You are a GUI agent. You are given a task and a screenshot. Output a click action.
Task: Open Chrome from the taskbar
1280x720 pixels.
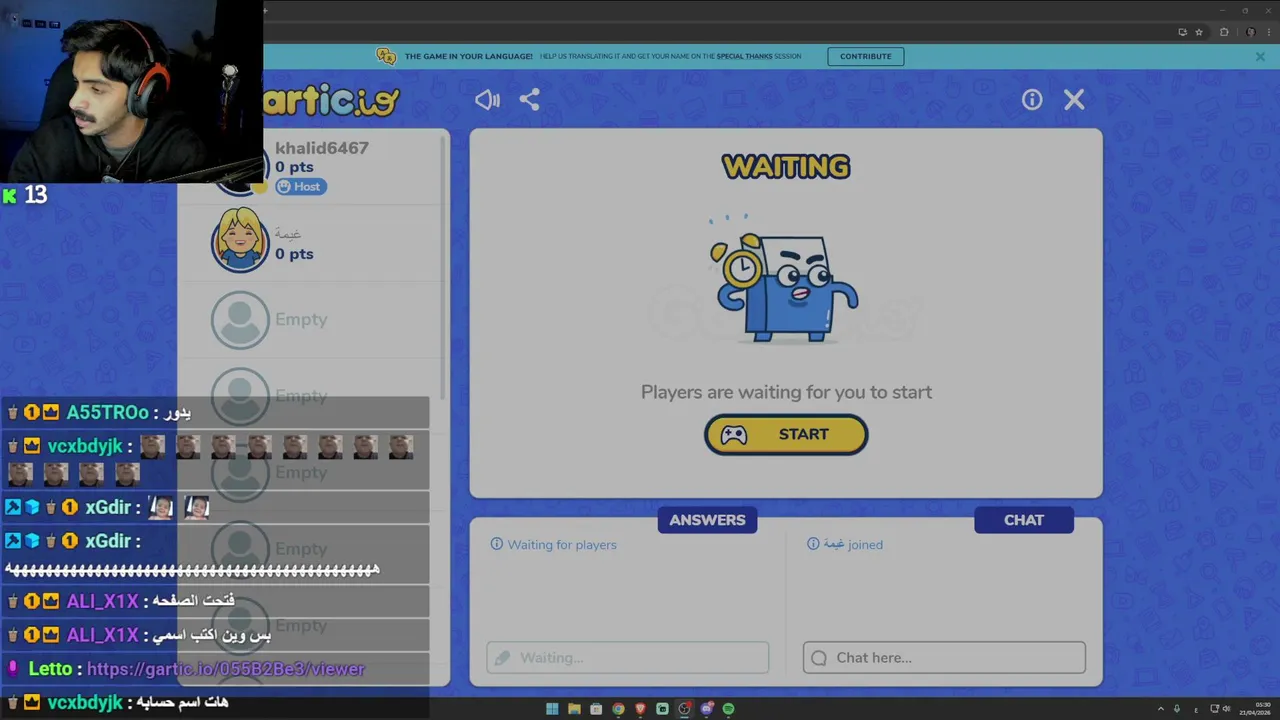point(618,709)
